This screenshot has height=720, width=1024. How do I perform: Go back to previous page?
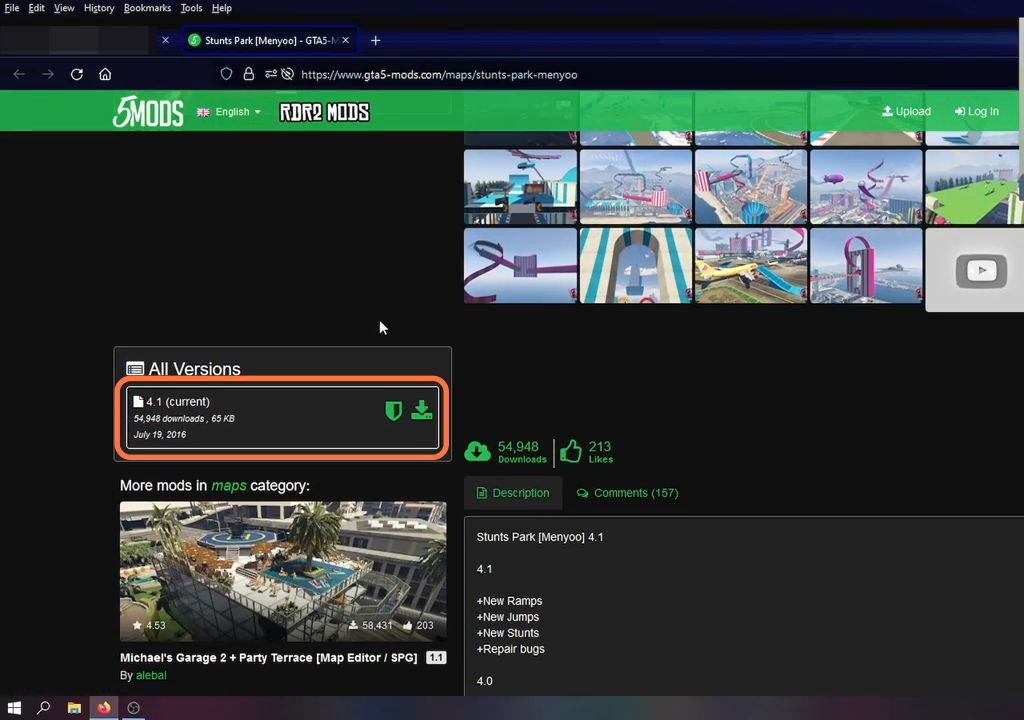pyautogui.click(x=19, y=74)
